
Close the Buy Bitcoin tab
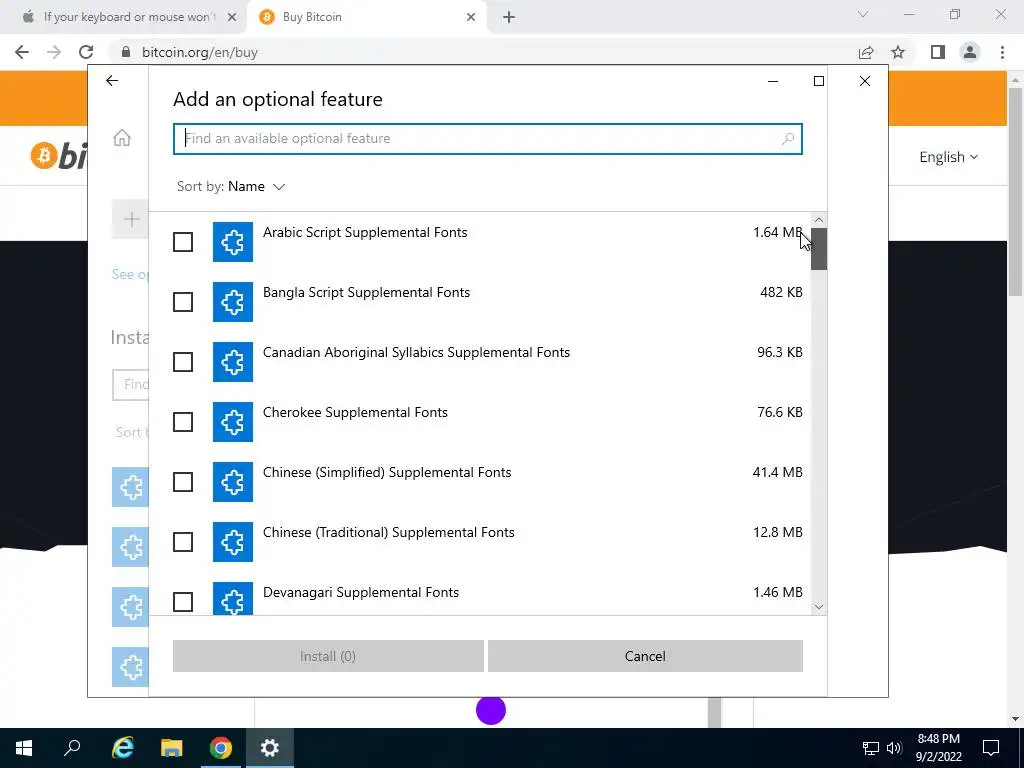(x=471, y=18)
